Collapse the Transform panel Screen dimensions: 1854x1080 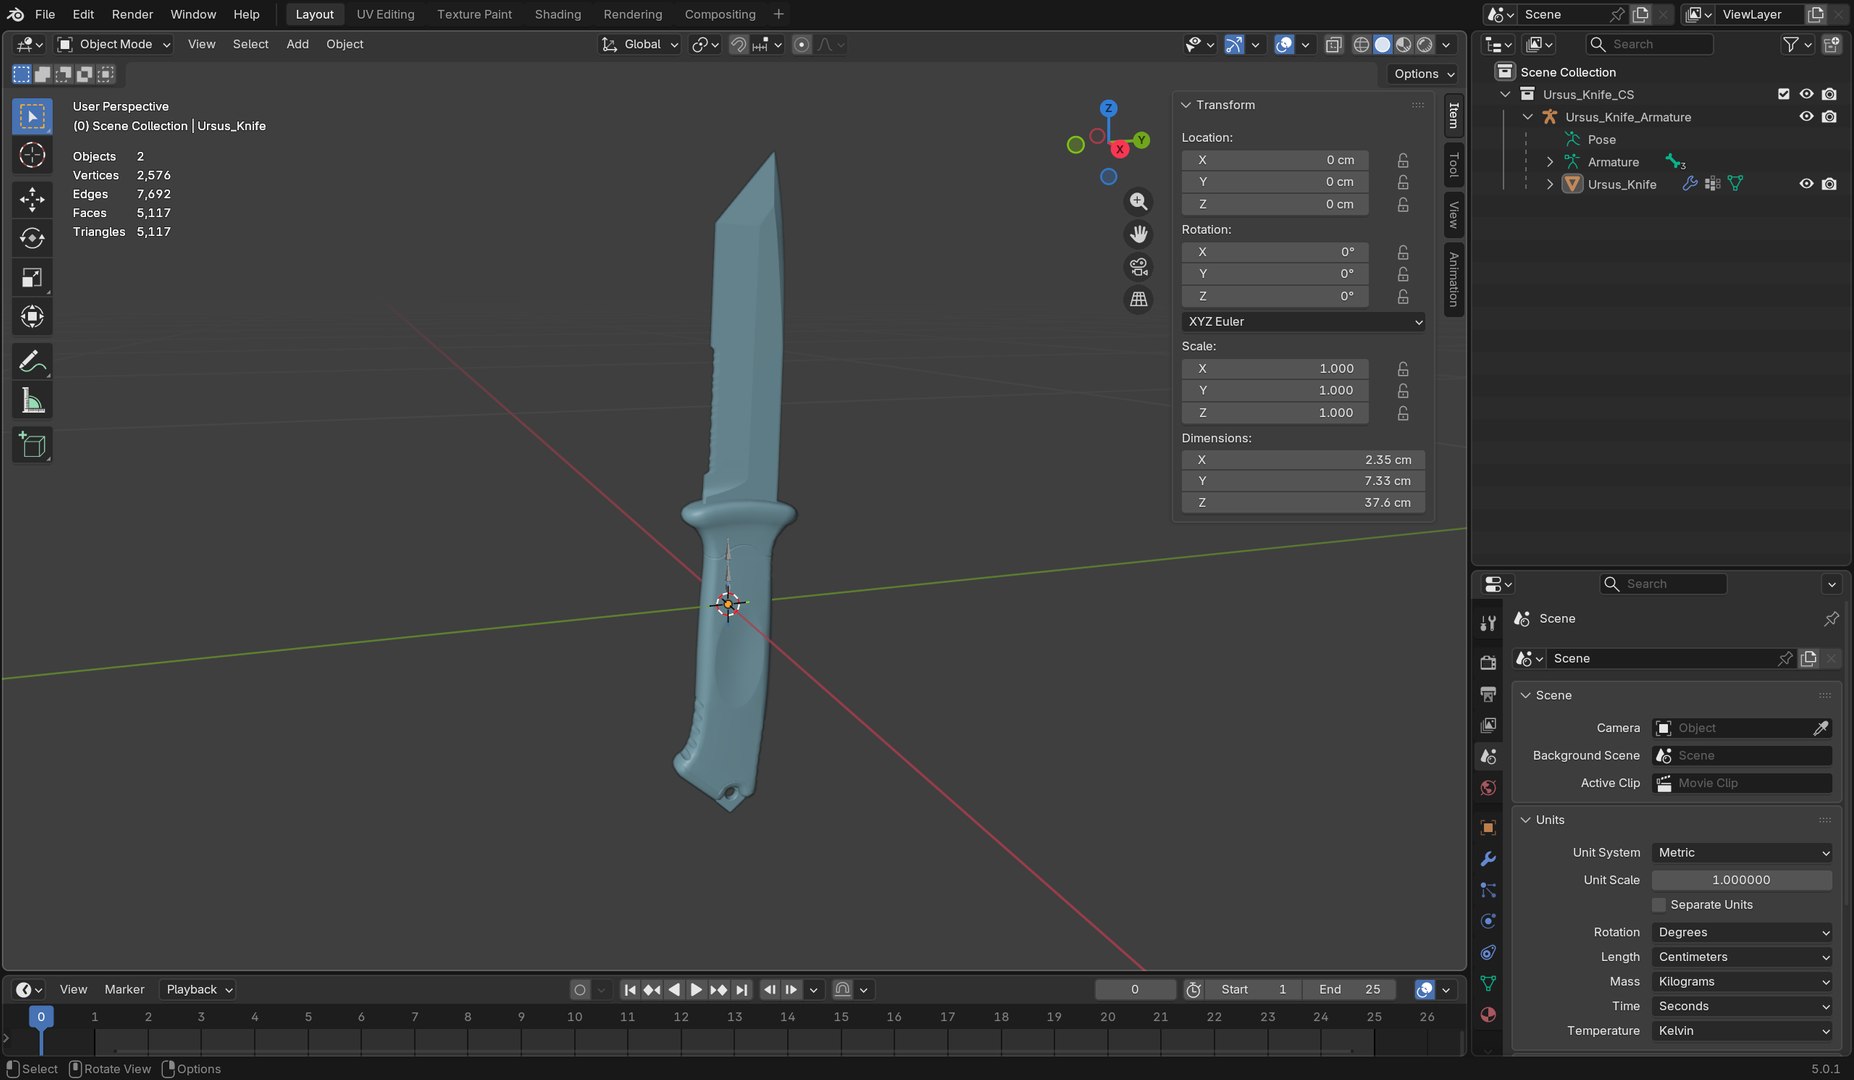pyautogui.click(x=1186, y=105)
